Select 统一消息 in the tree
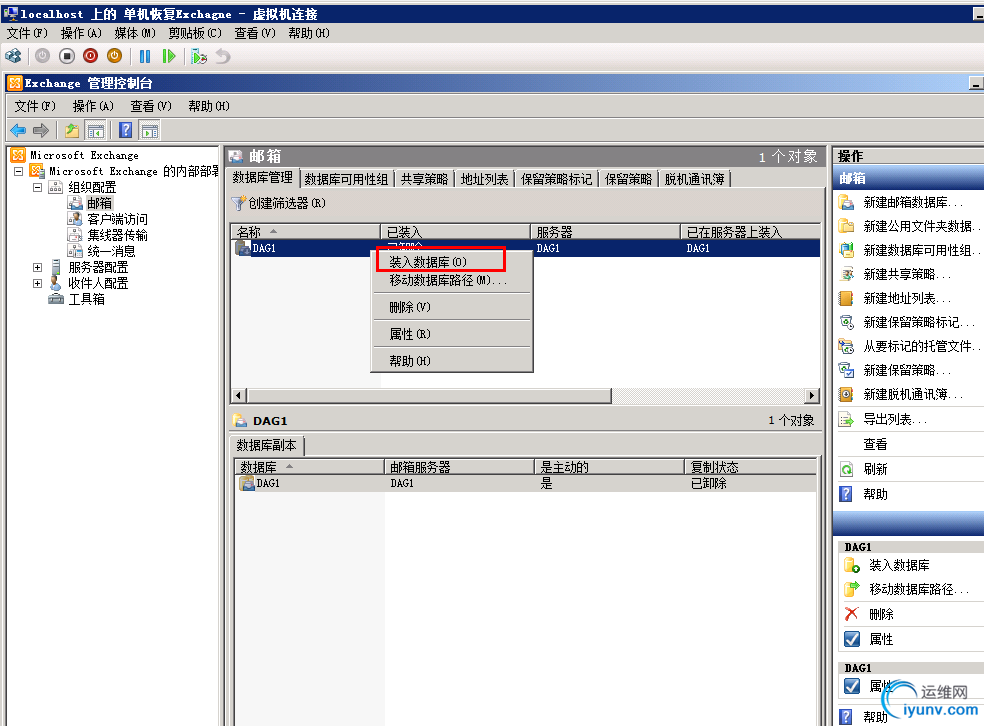Viewport: 984px width, 726px height. click(111, 251)
